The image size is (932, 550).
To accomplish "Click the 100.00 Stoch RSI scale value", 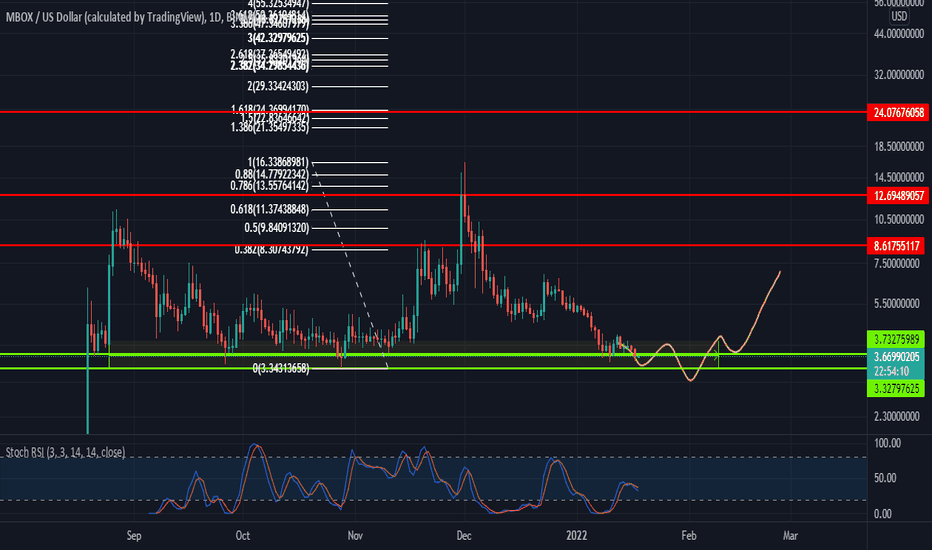I will tap(887, 443).
